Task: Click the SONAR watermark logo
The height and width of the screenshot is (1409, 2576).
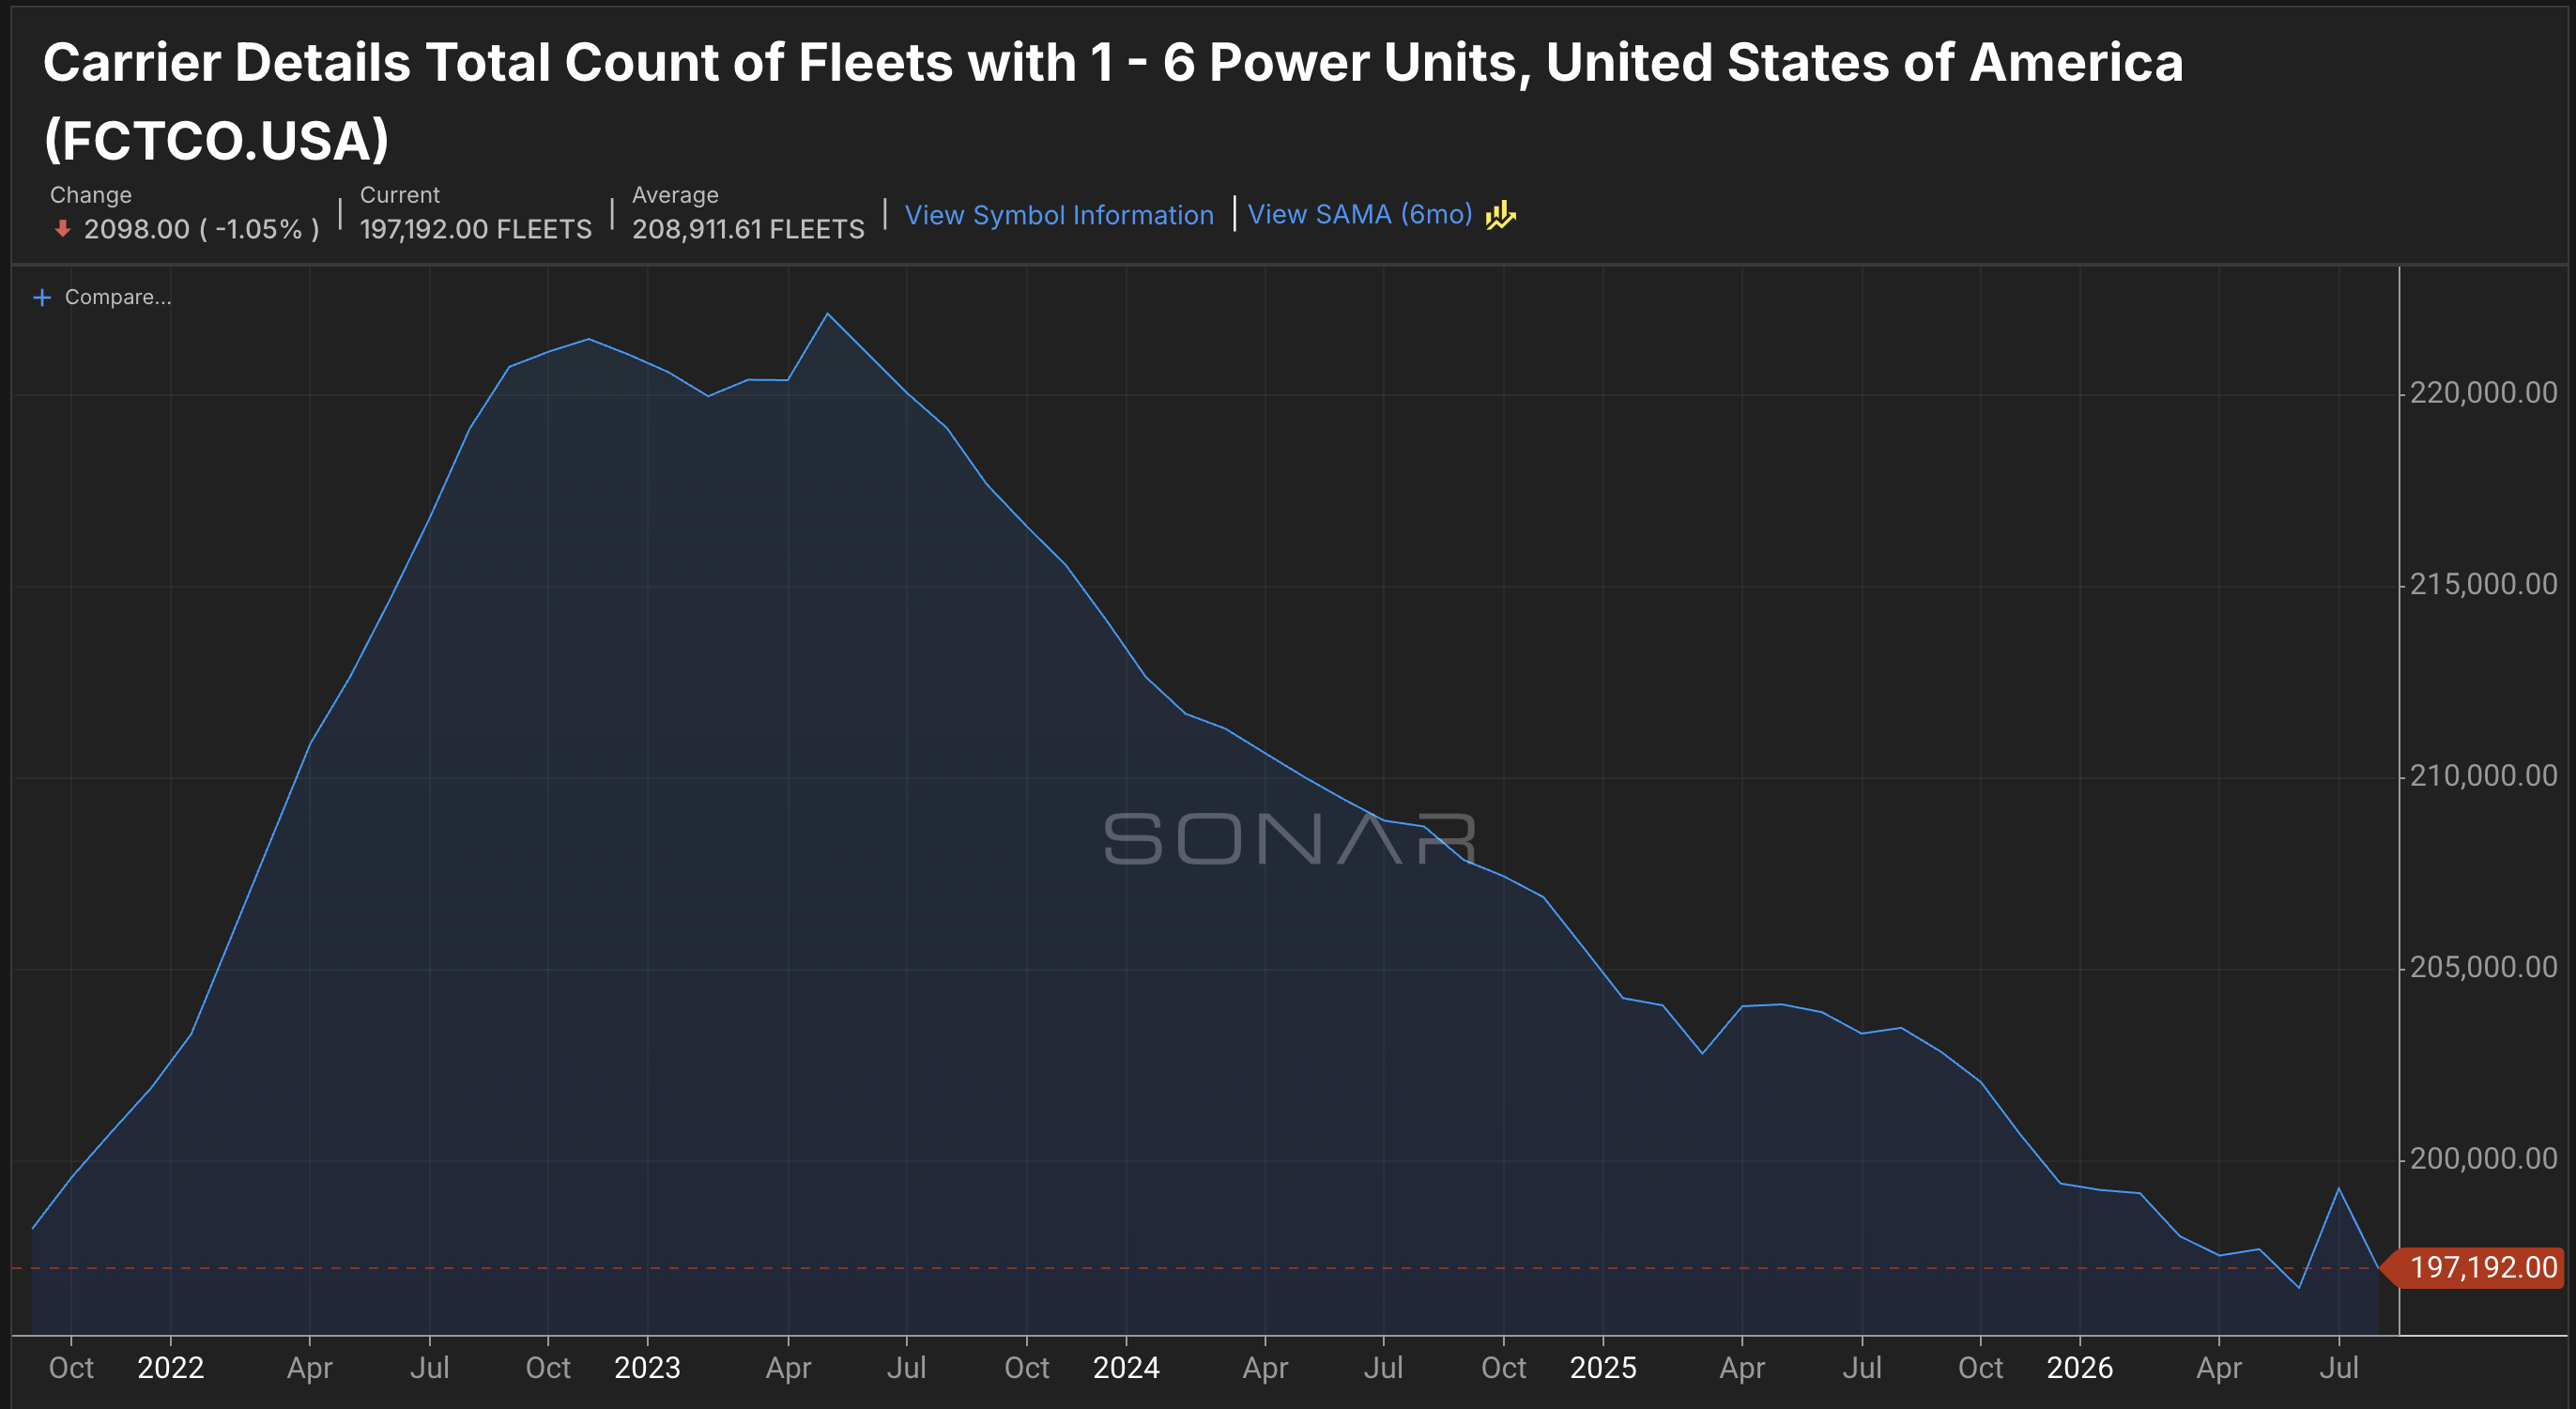Action: click(x=1290, y=838)
